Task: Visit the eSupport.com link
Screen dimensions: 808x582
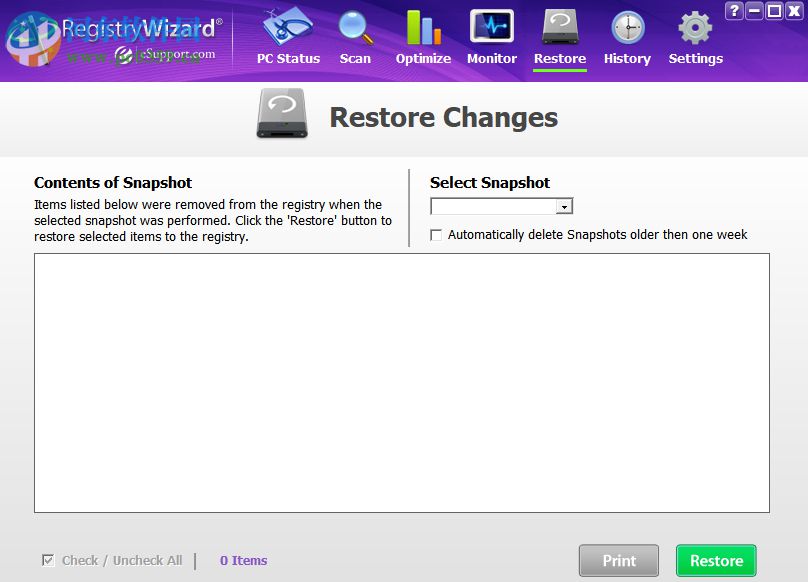Action: coord(155,52)
